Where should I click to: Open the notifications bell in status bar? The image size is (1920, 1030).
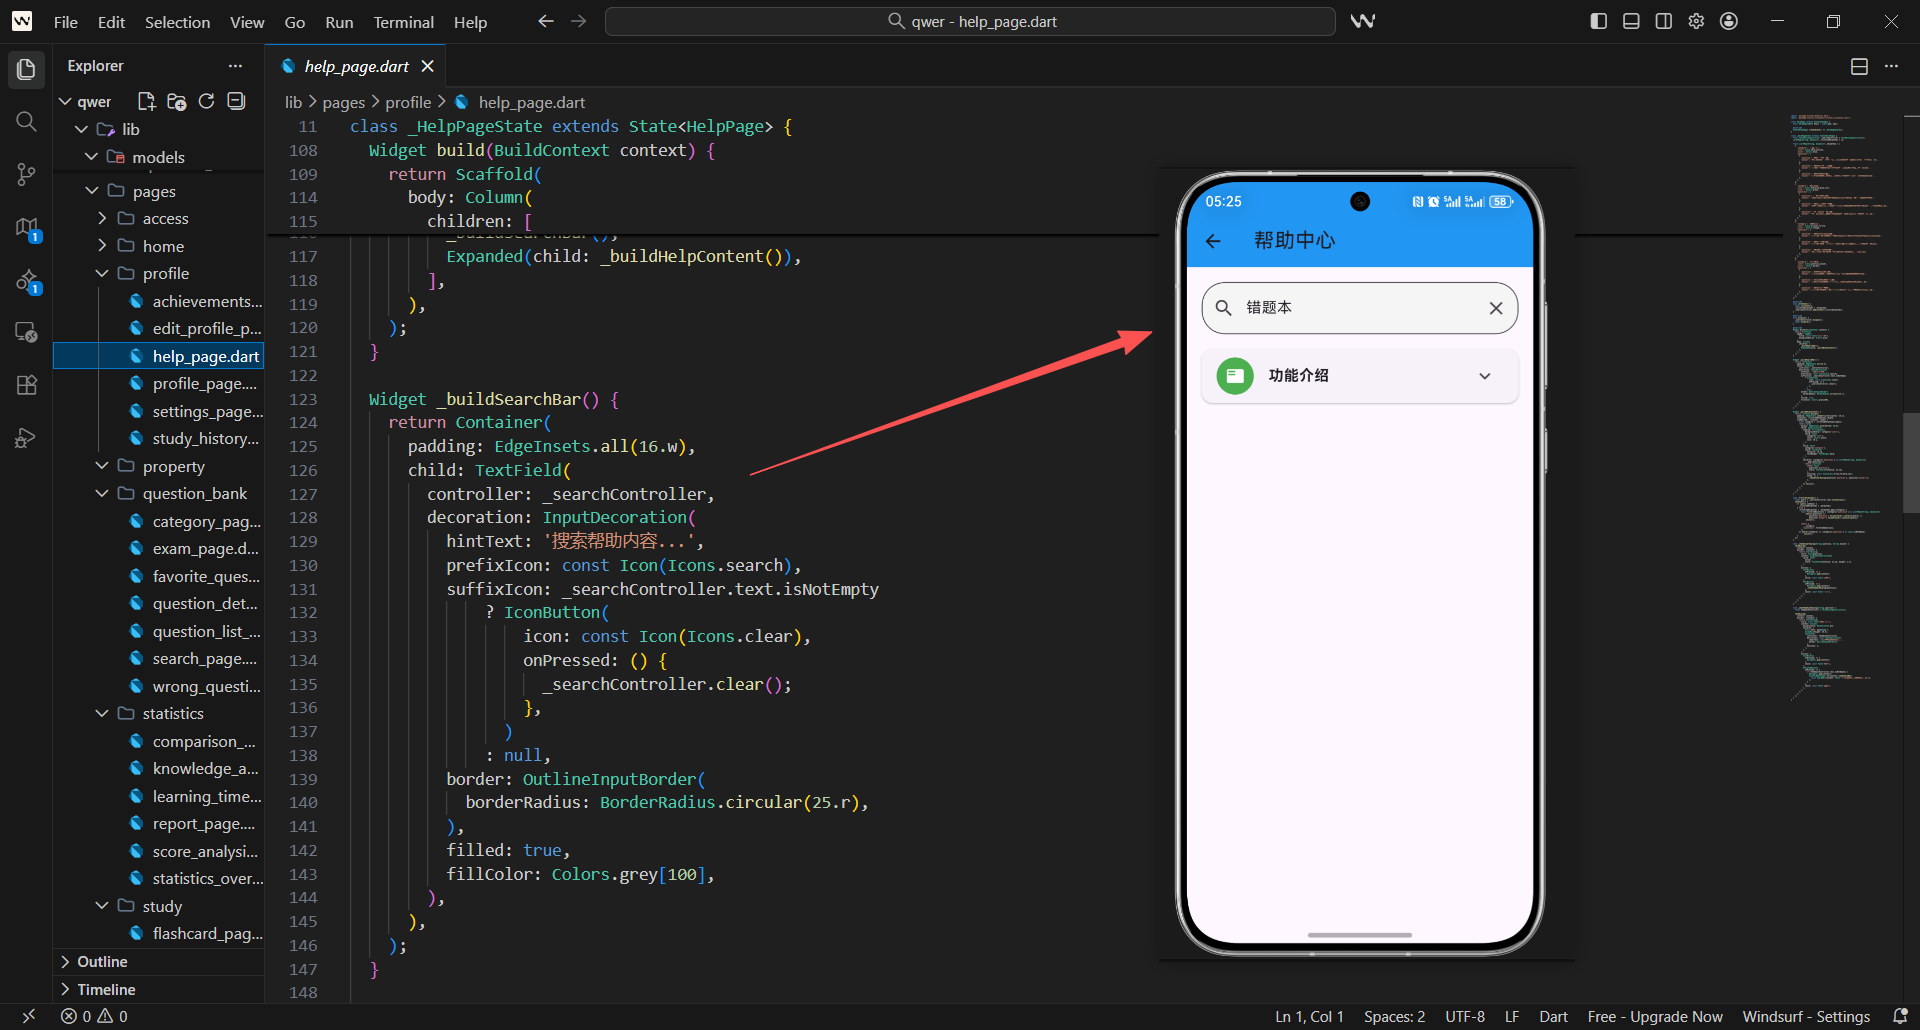[x=1901, y=1016]
